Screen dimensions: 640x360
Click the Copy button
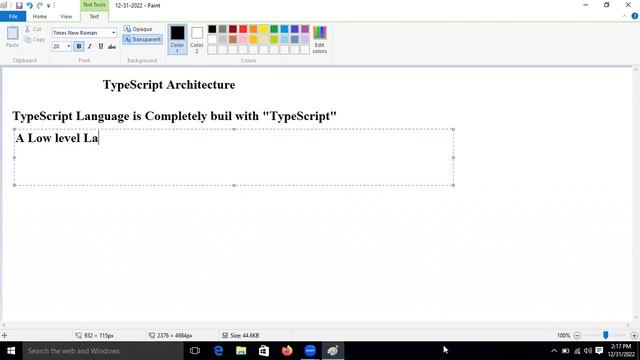click(x=34, y=40)
